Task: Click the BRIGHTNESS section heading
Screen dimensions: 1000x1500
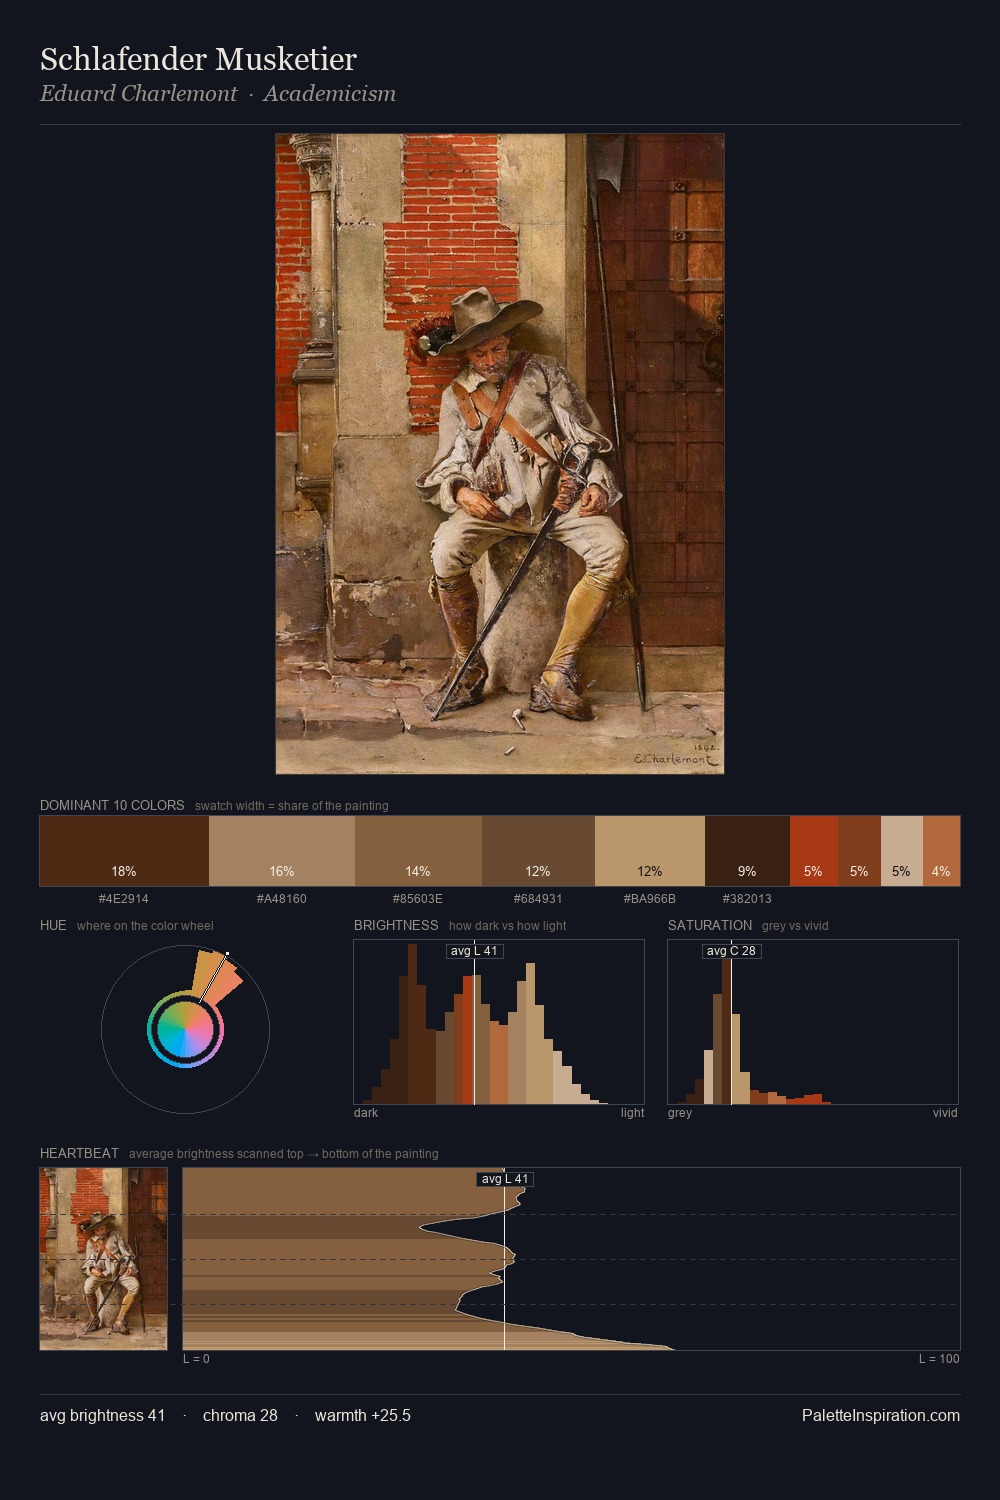Action: point(396,925)
